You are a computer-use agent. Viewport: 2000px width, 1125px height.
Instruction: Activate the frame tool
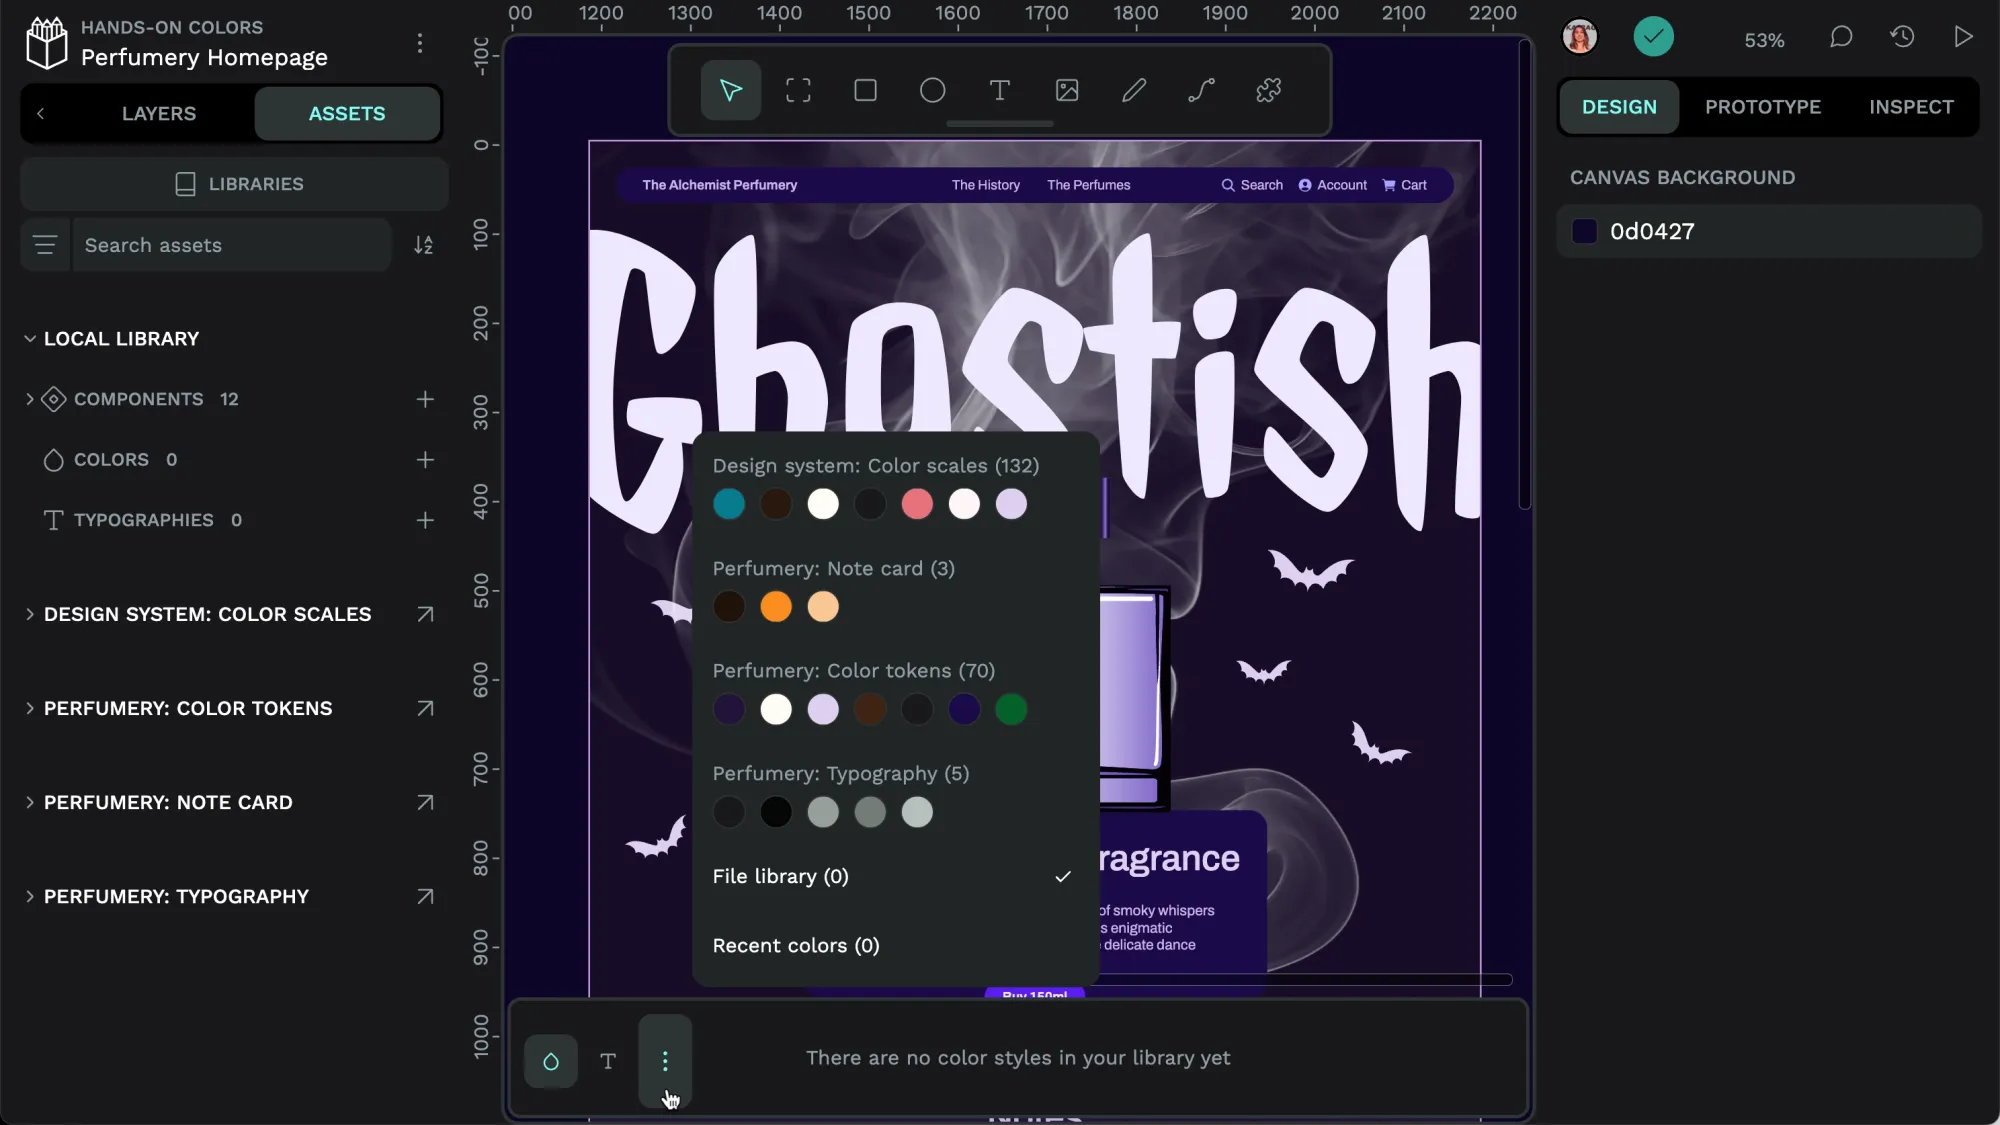(799, 89)
